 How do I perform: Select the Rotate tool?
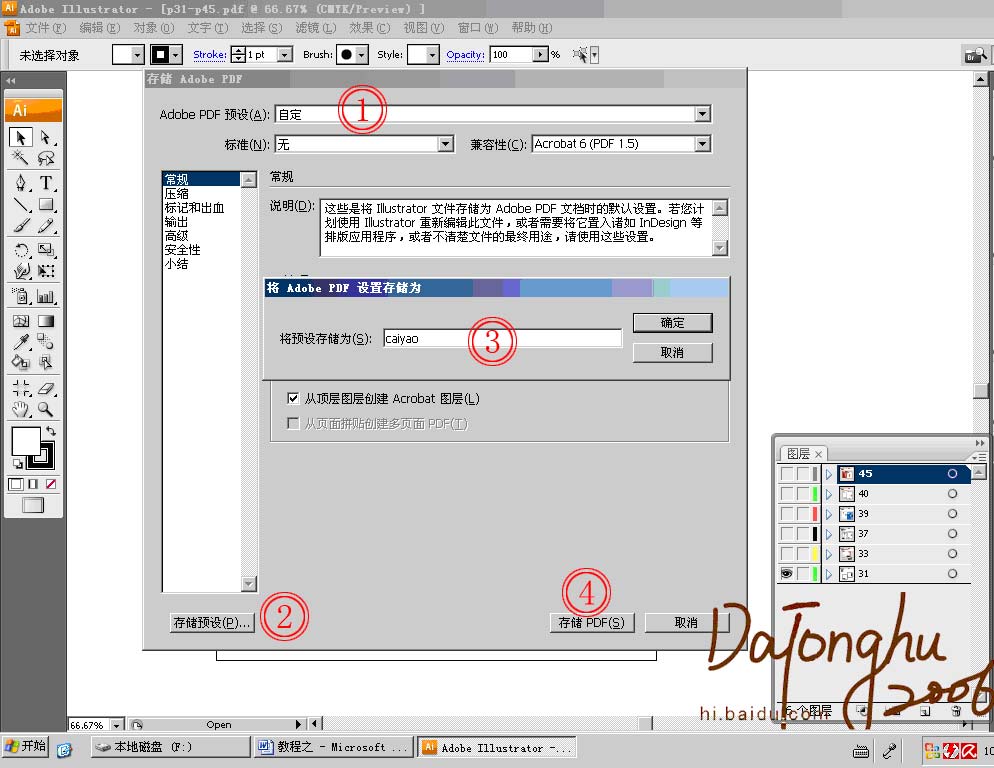click(21, 250)
